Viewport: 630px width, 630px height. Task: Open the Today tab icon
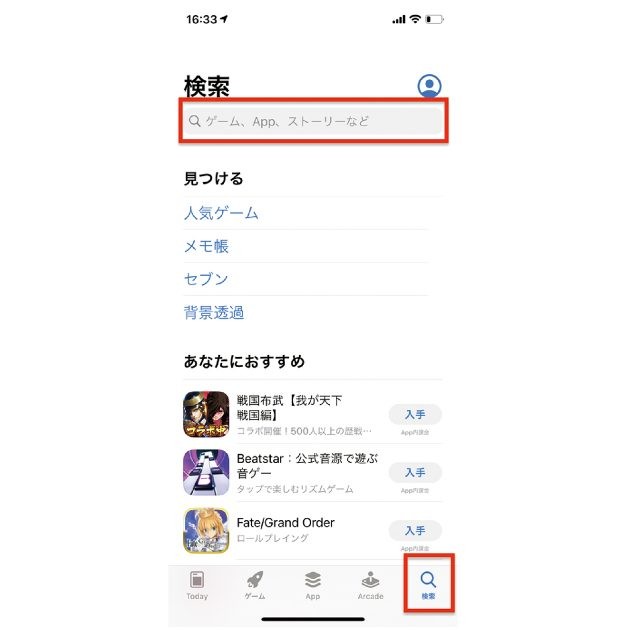(x=197, y=585)
